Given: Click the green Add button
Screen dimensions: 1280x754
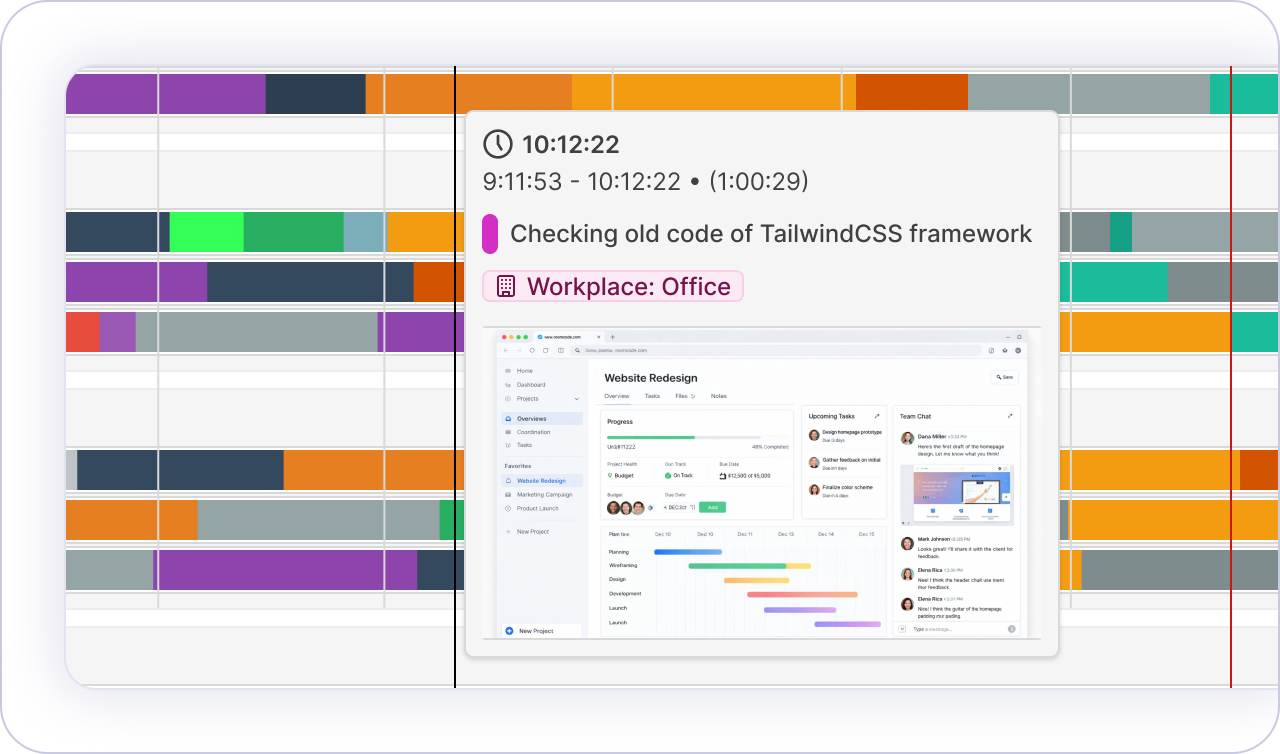Looking at the screenshot, I should [712, 507].
